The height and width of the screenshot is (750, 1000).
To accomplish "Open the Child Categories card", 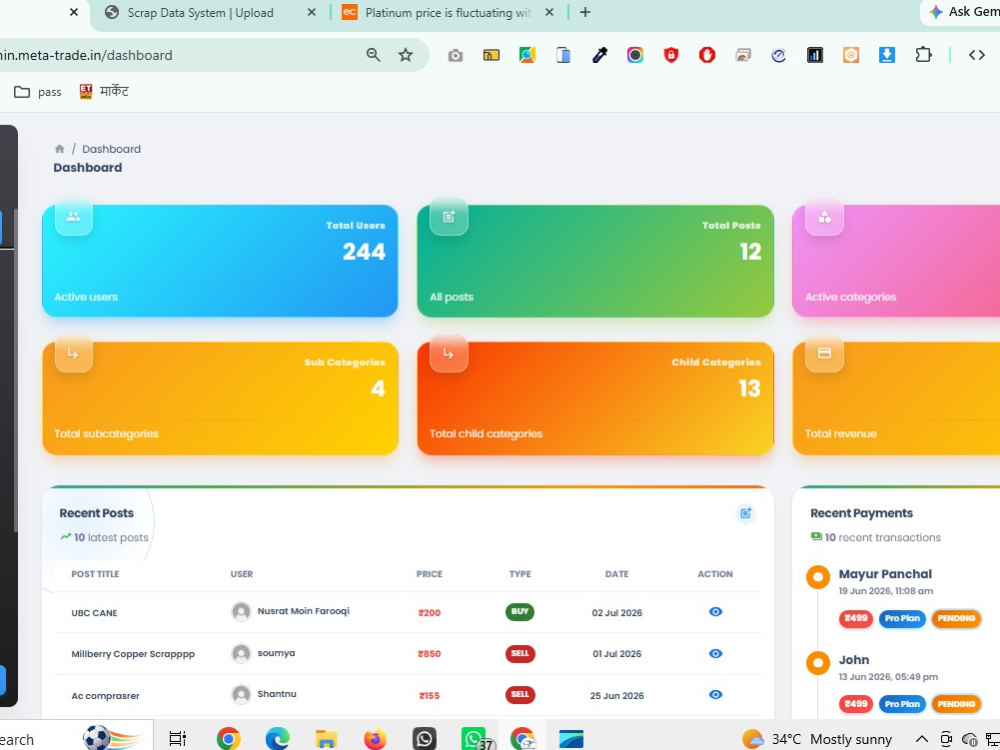I will tap(595, 398).
